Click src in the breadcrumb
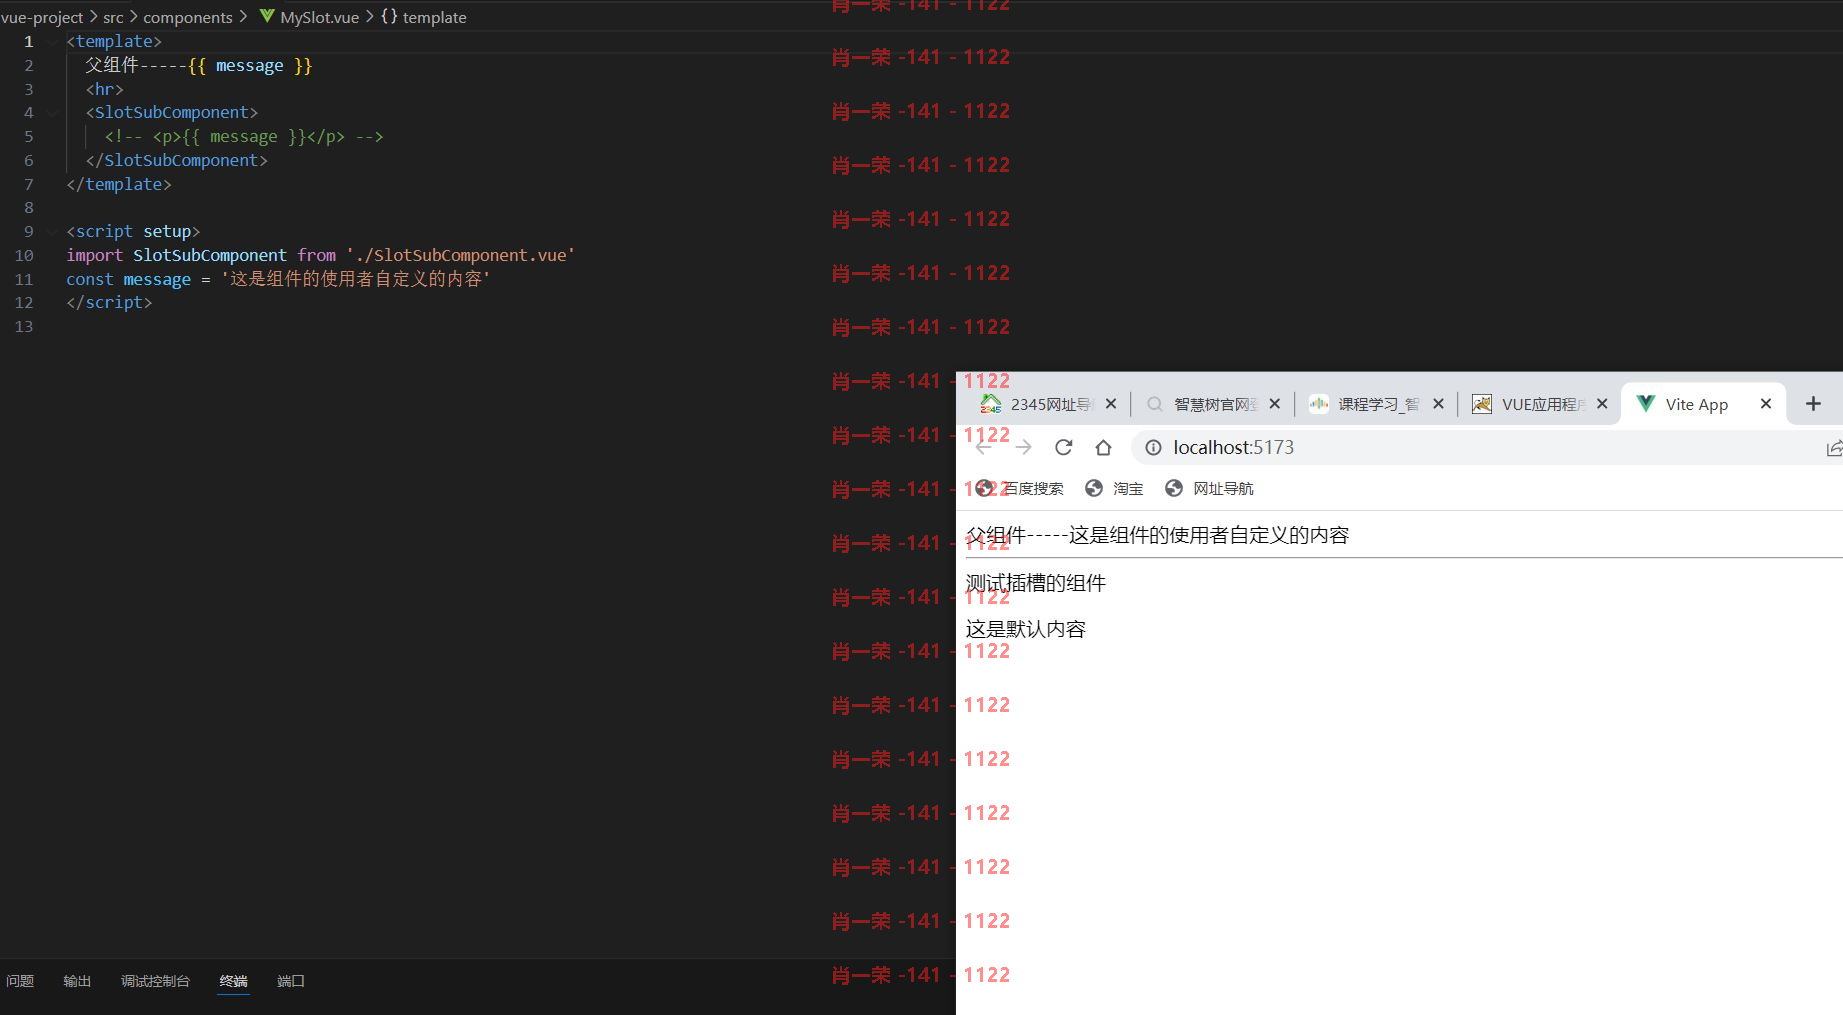This screenshot has width=1843, height=1015. (x=113, y=17)
